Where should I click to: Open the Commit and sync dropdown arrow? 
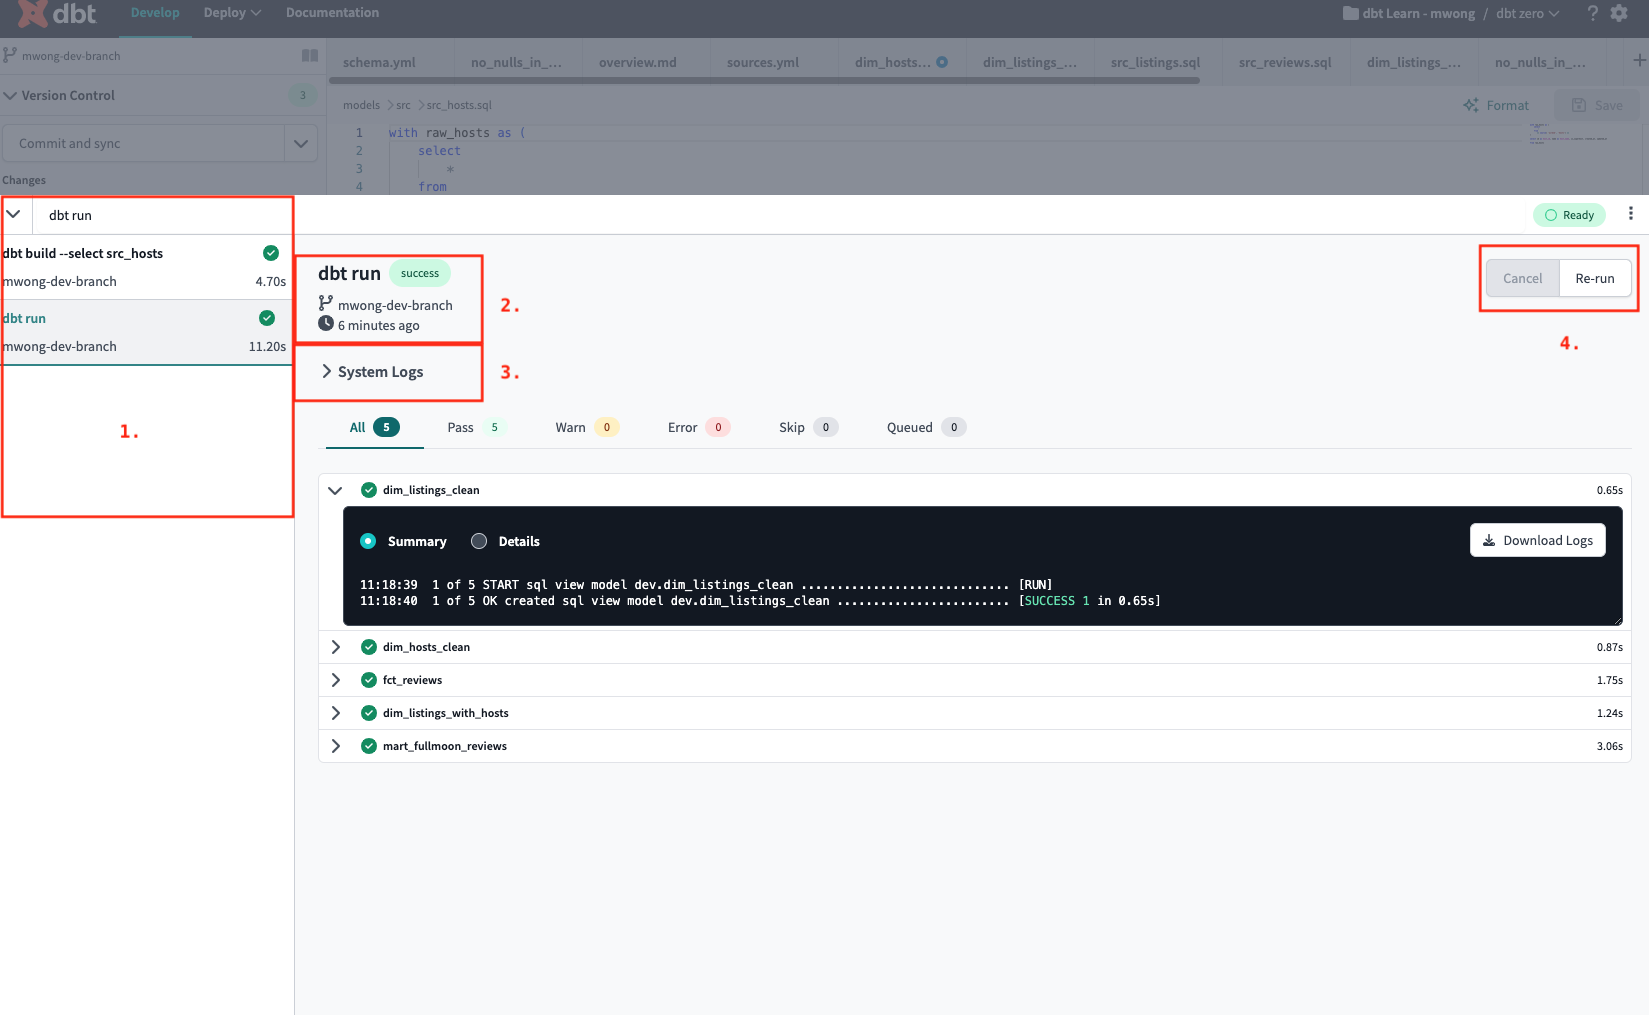pyautogui.click(x=300, y=143)
